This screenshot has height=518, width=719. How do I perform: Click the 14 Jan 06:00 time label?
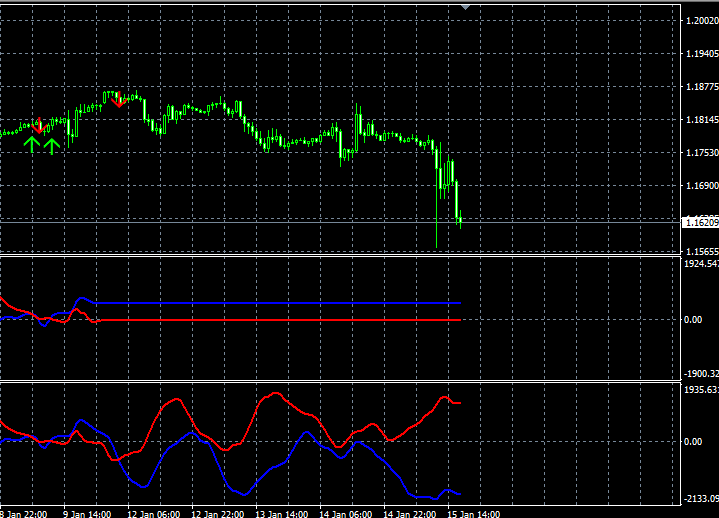coord(346,514)
